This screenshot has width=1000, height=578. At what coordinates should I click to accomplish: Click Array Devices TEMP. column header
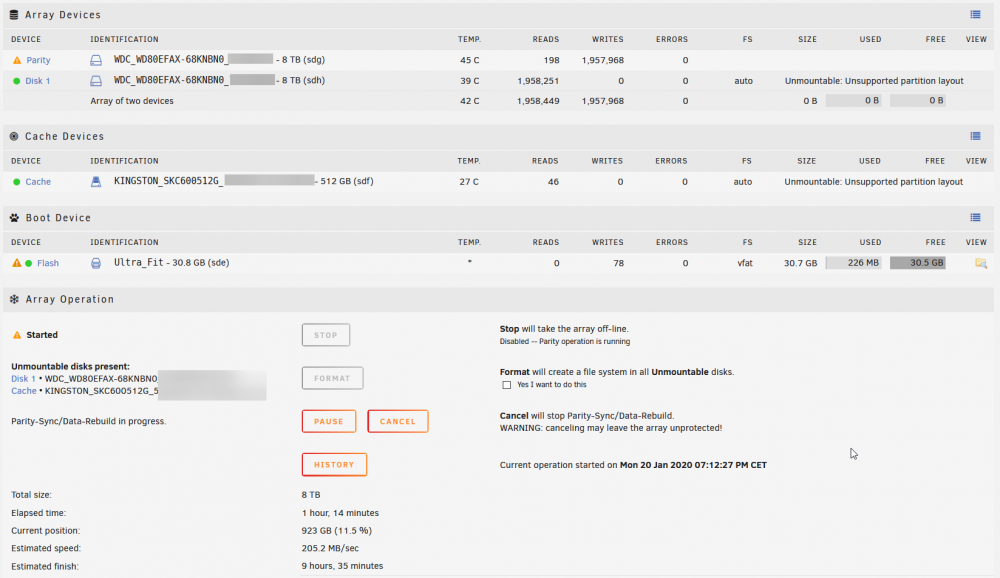tap(469, 39)
